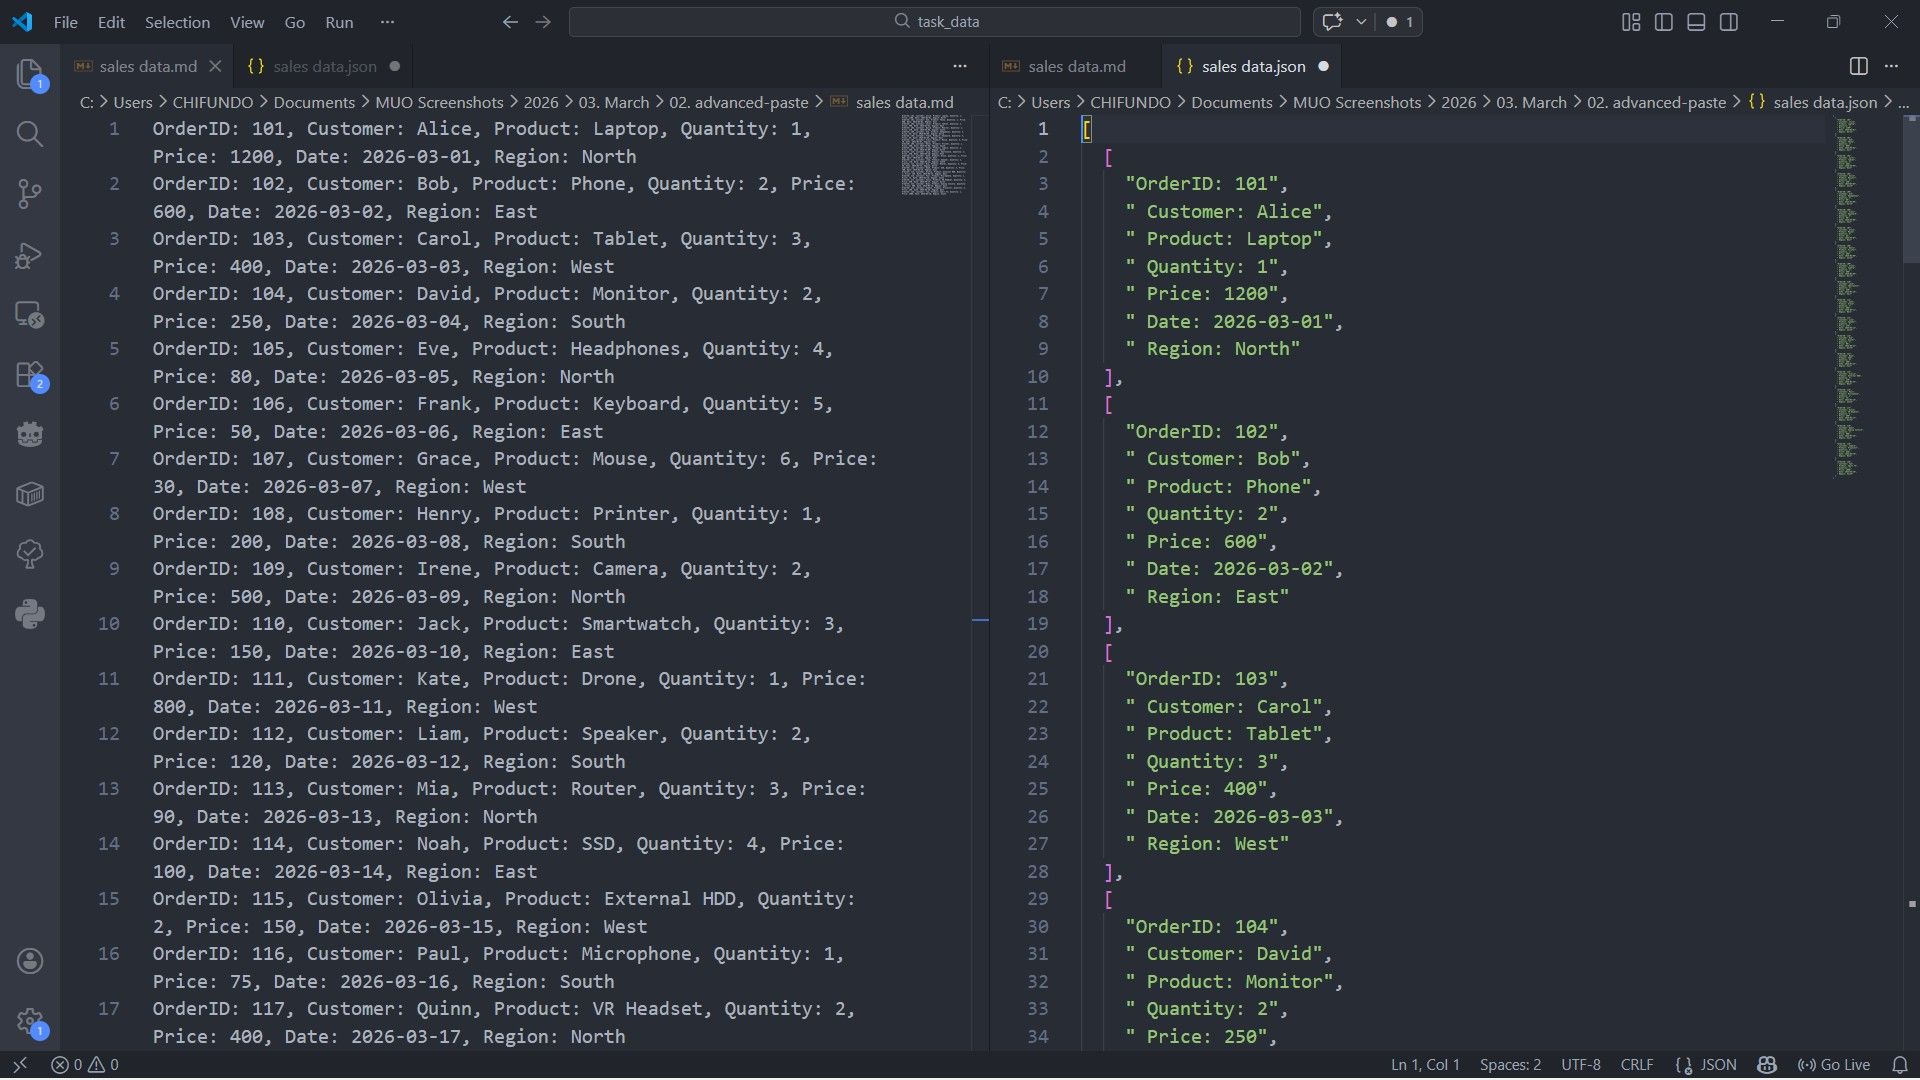Open the Extensions view
1920x1080 pixels.
click(x=30, y=376)
